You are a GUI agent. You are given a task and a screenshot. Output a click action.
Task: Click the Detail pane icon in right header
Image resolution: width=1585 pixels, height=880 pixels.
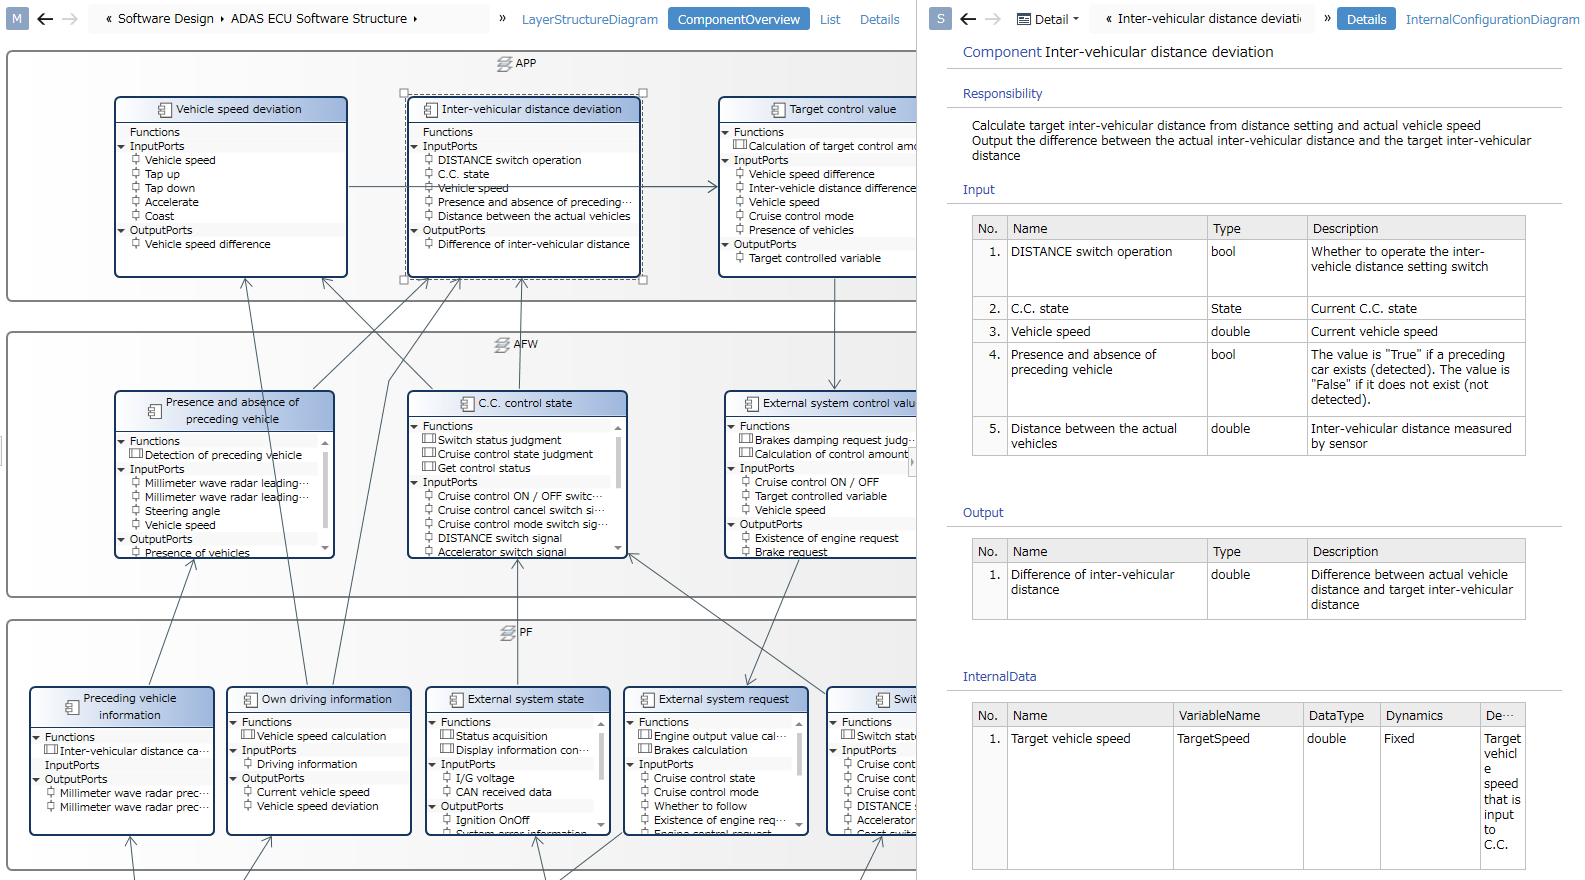[1024, 19]
